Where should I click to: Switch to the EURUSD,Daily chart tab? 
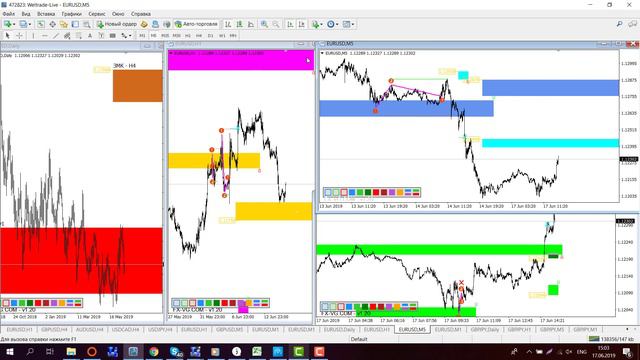339,329
